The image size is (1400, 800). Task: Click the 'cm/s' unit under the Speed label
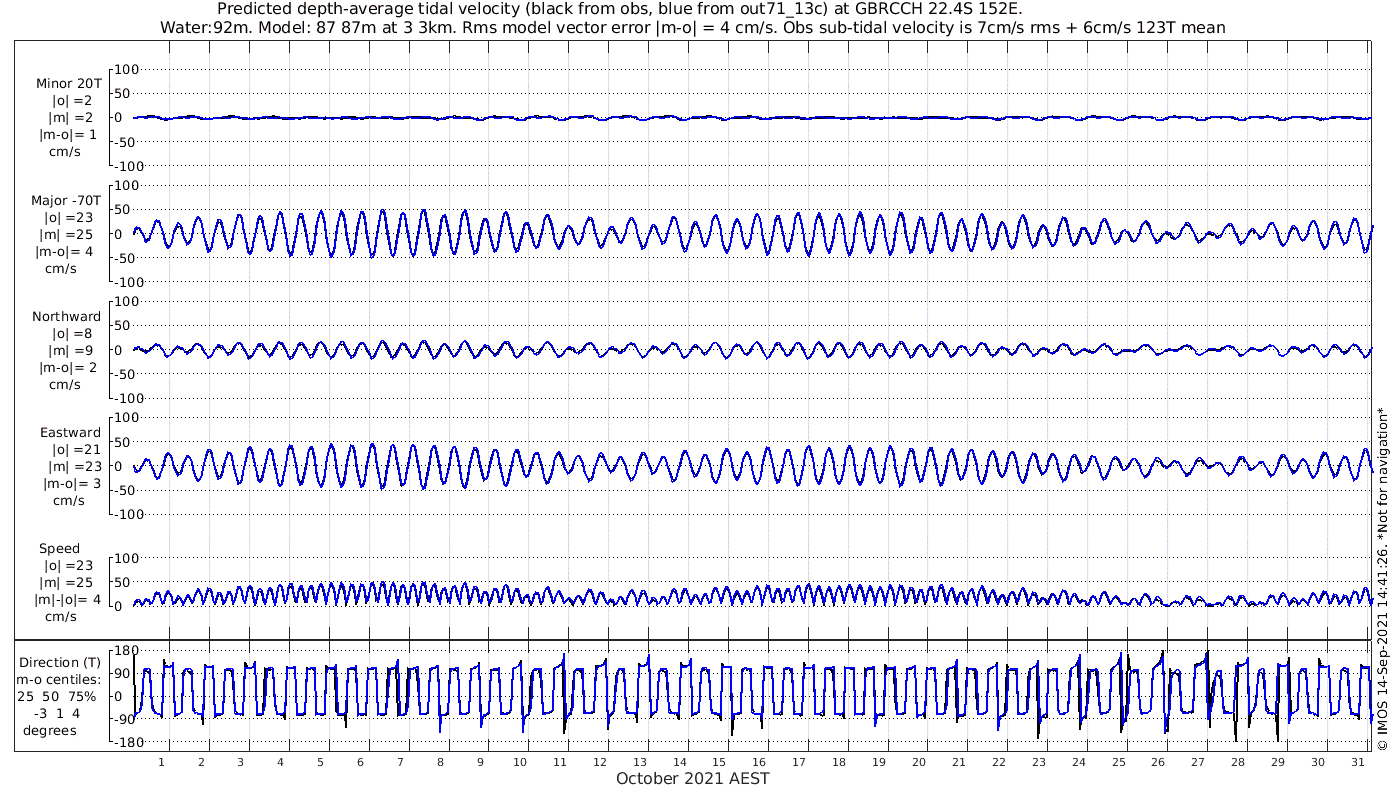click(60, 617)
